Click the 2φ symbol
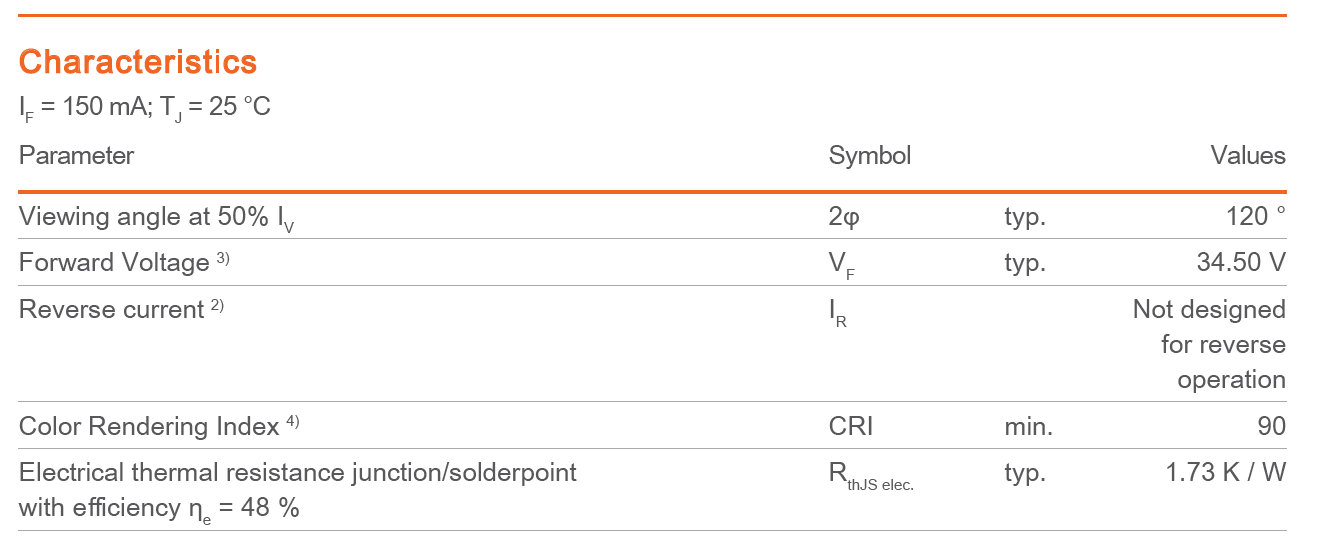The height and width of the screenshot is (543, 1319). (x=844, y=217)
